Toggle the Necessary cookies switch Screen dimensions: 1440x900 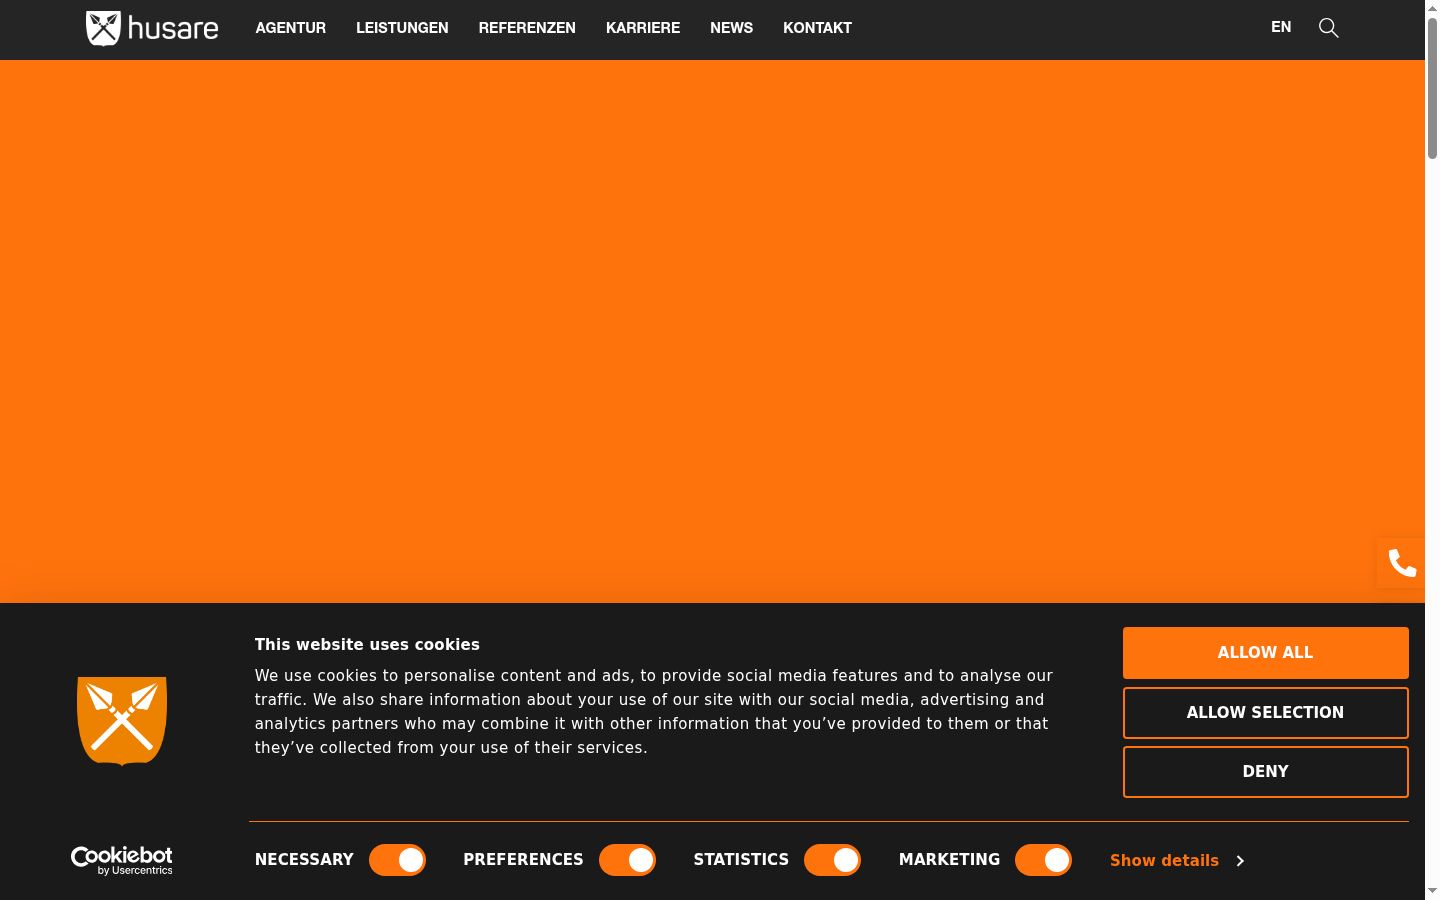[x=397, y=860]
